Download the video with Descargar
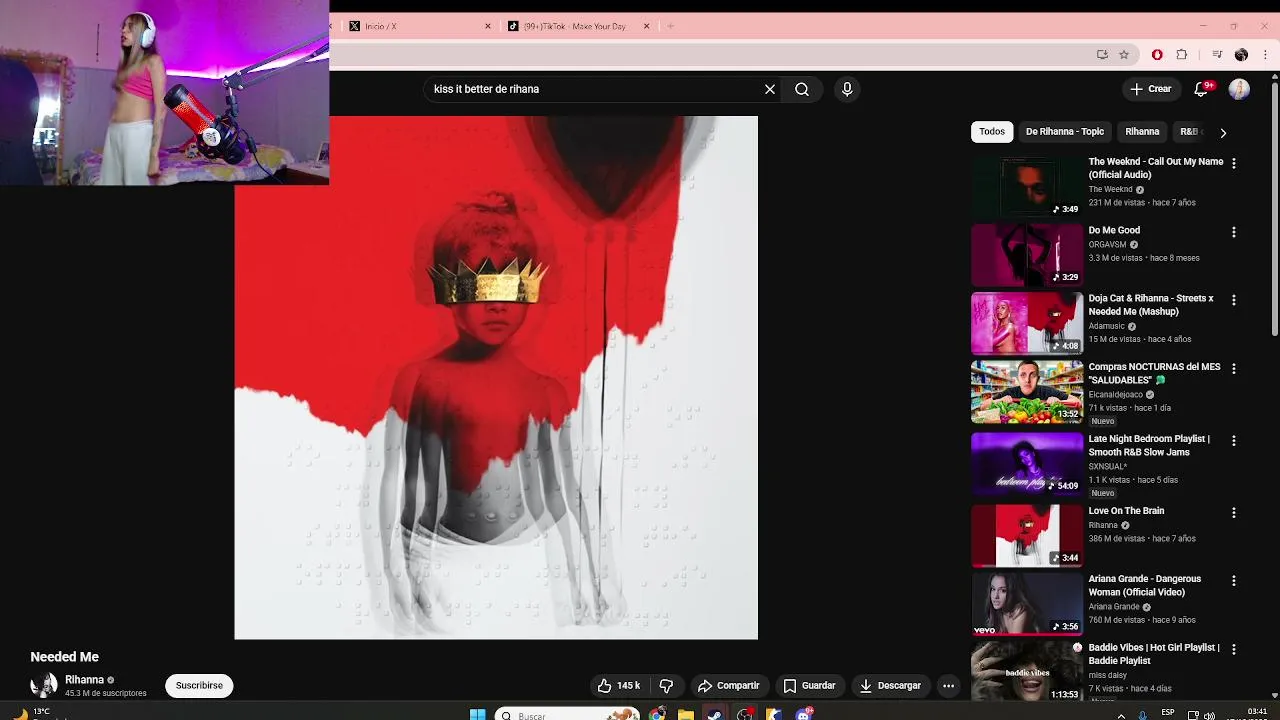1280x720 pixels. tap(890, 685)
